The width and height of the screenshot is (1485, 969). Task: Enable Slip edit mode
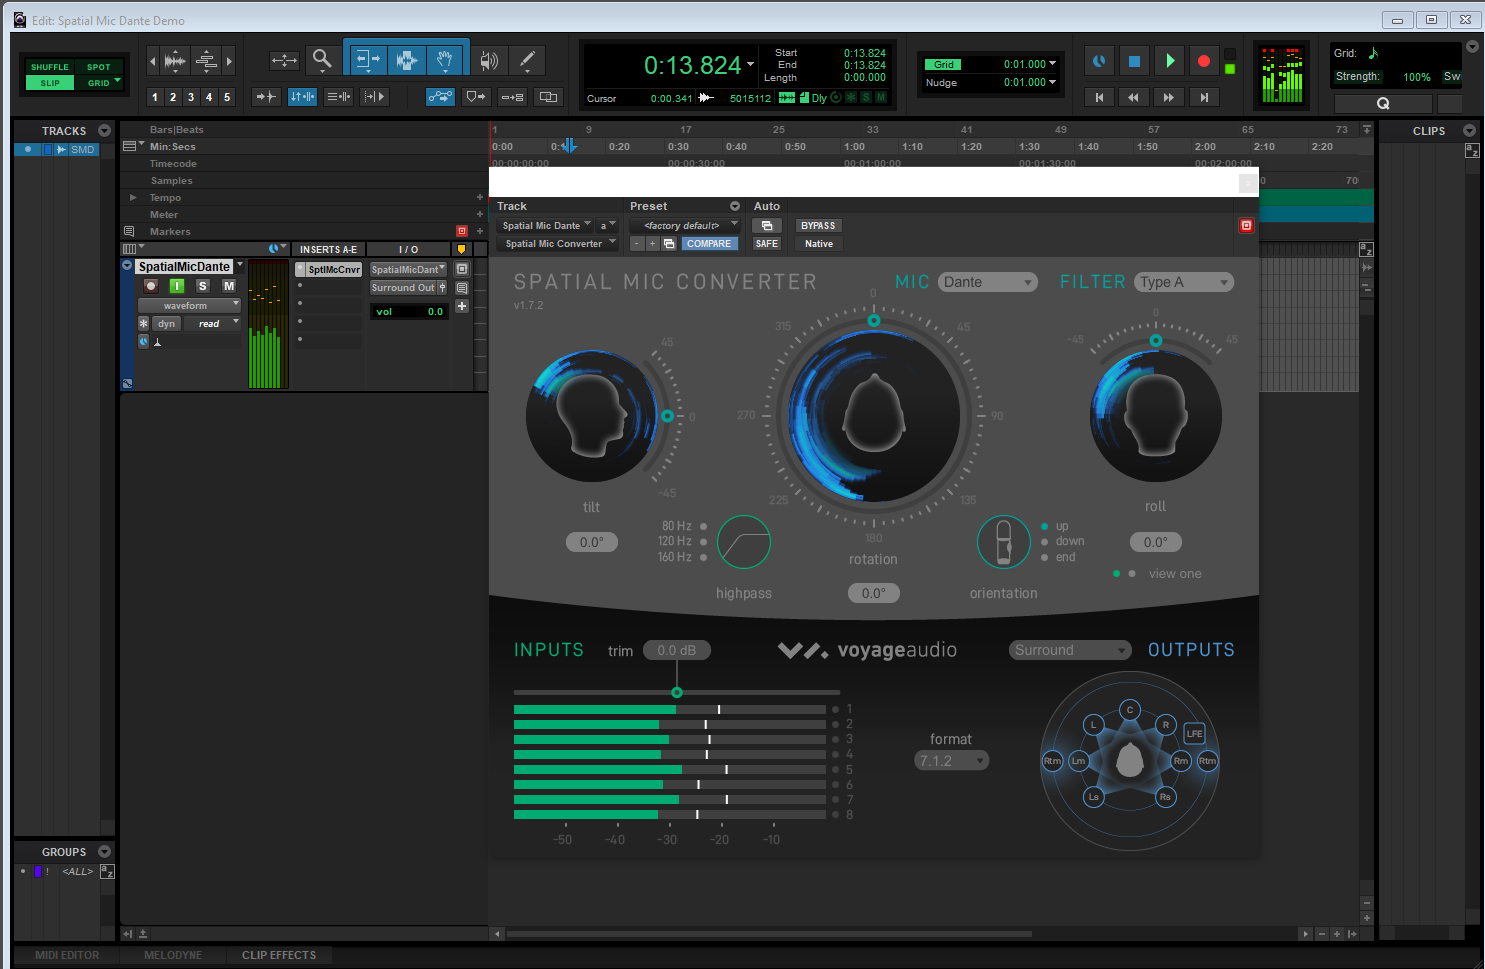click(x=49, y=83)
